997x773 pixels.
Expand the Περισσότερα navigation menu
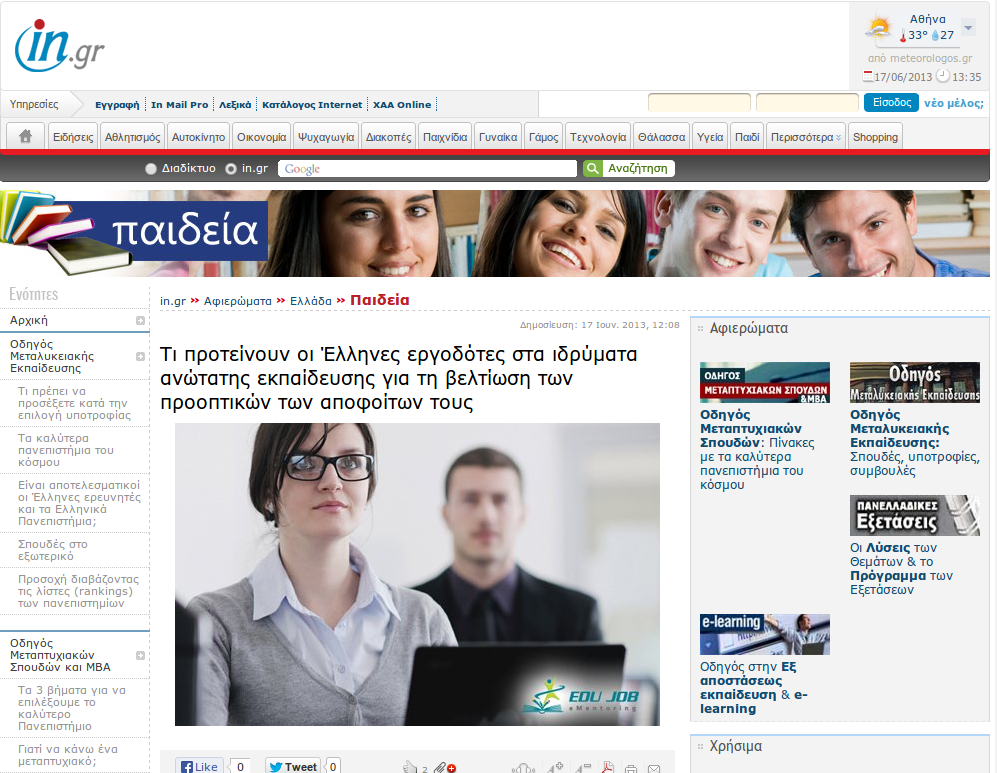pos(806,137)
